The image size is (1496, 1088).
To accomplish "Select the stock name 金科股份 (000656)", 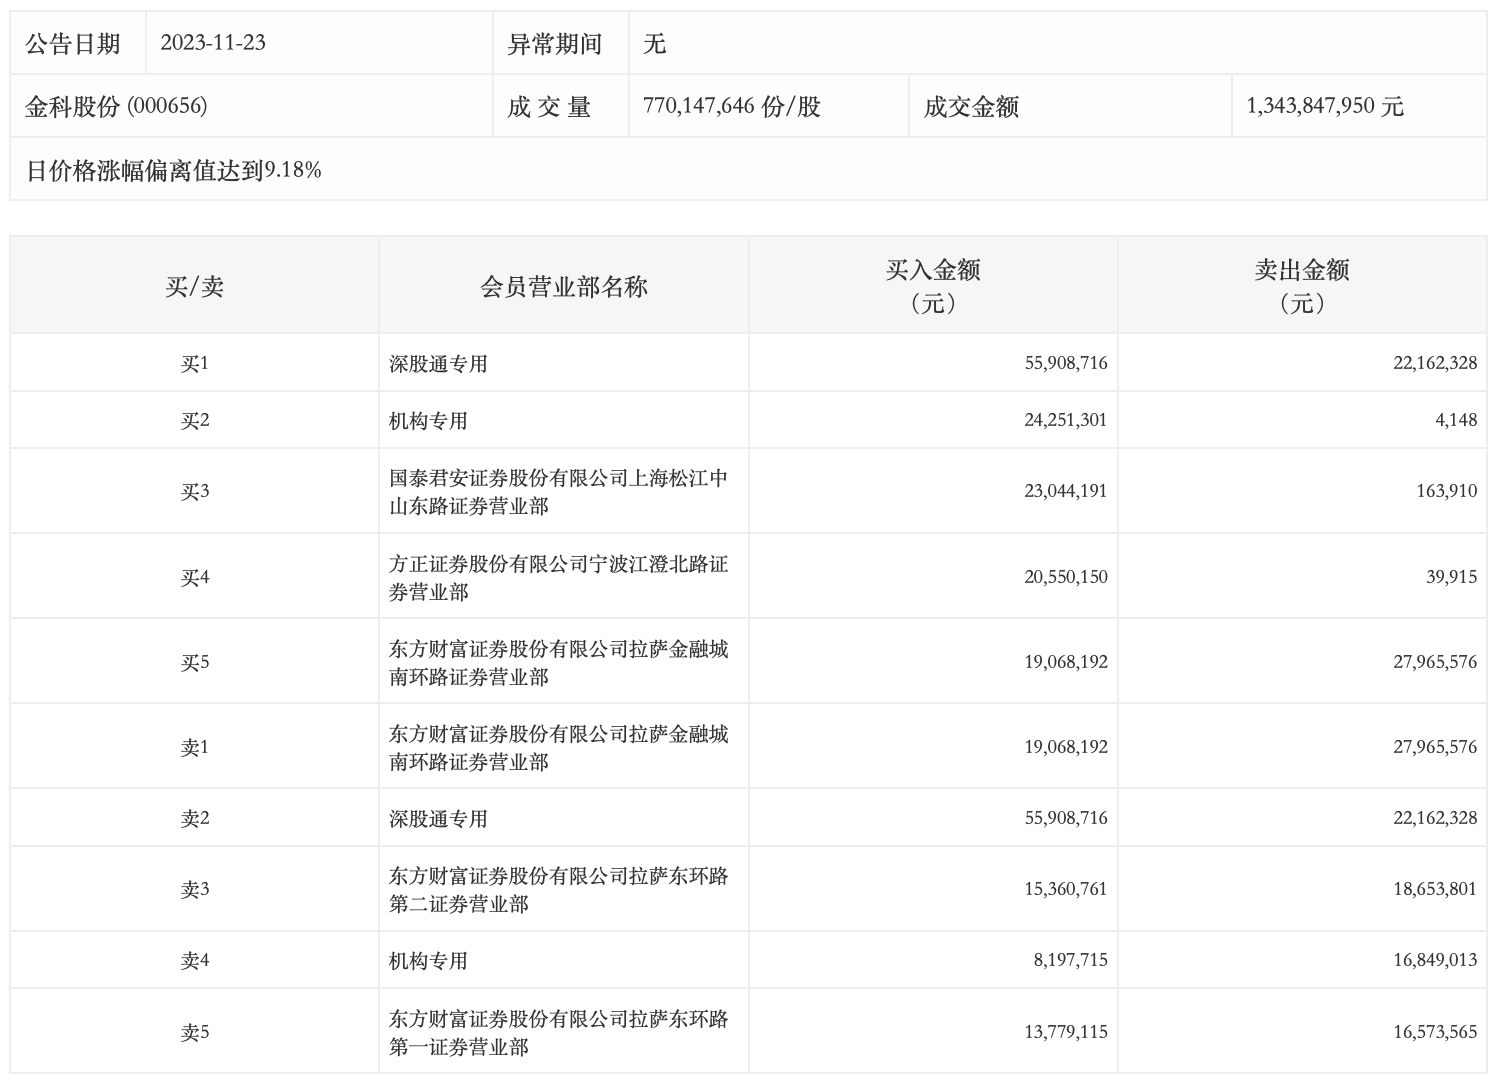I will [x=116, y=106].
